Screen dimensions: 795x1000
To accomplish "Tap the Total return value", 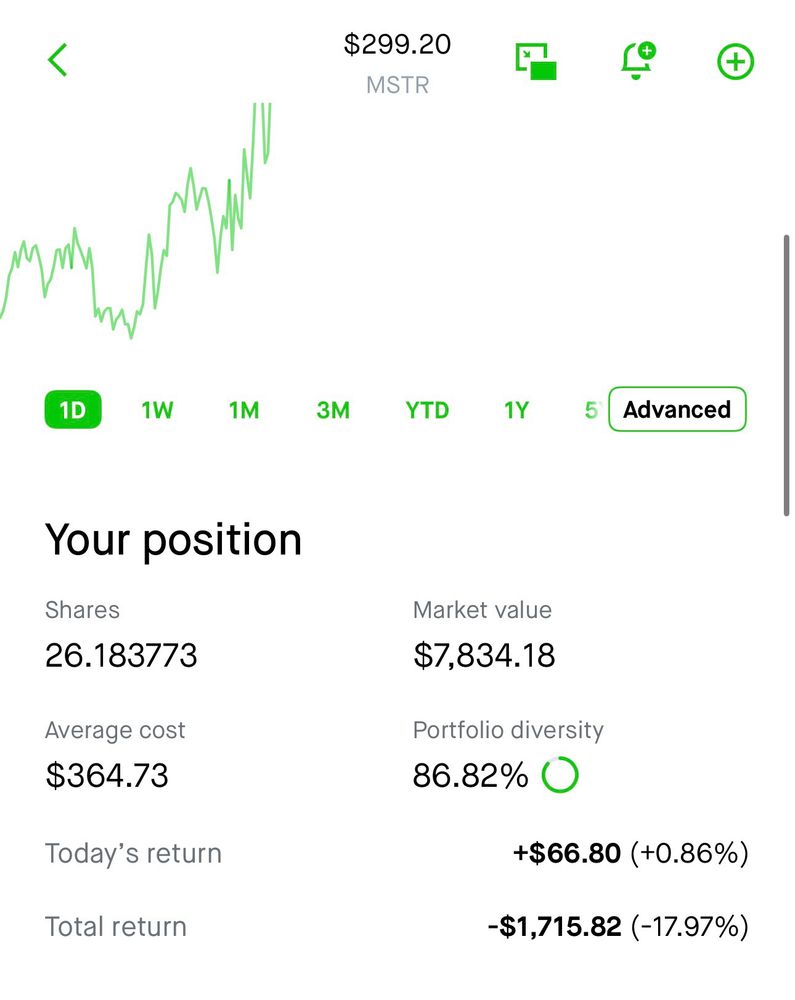I will [x=617, y=927].
